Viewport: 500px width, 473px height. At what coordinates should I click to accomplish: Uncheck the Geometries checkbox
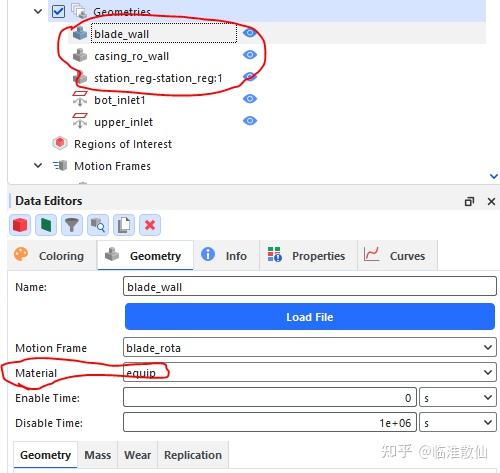pos(59,11)
